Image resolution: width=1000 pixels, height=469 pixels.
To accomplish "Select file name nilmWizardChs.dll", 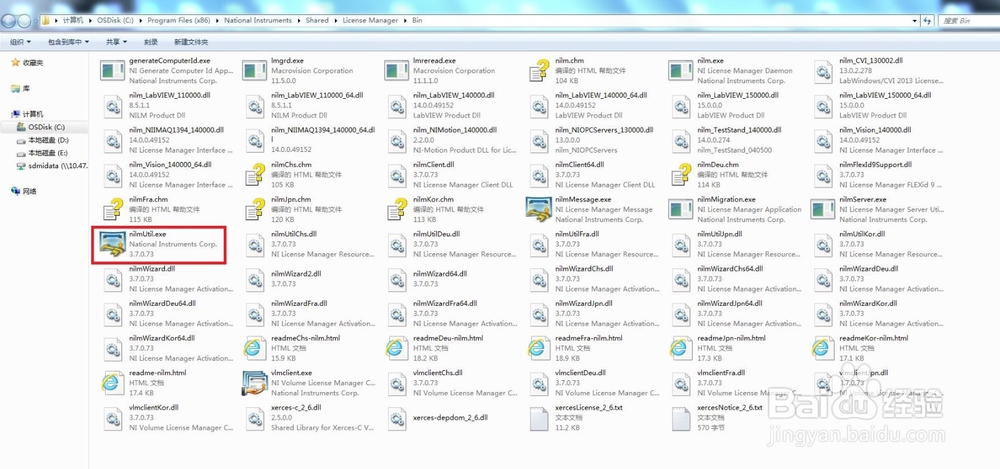I will coord(584,269).
